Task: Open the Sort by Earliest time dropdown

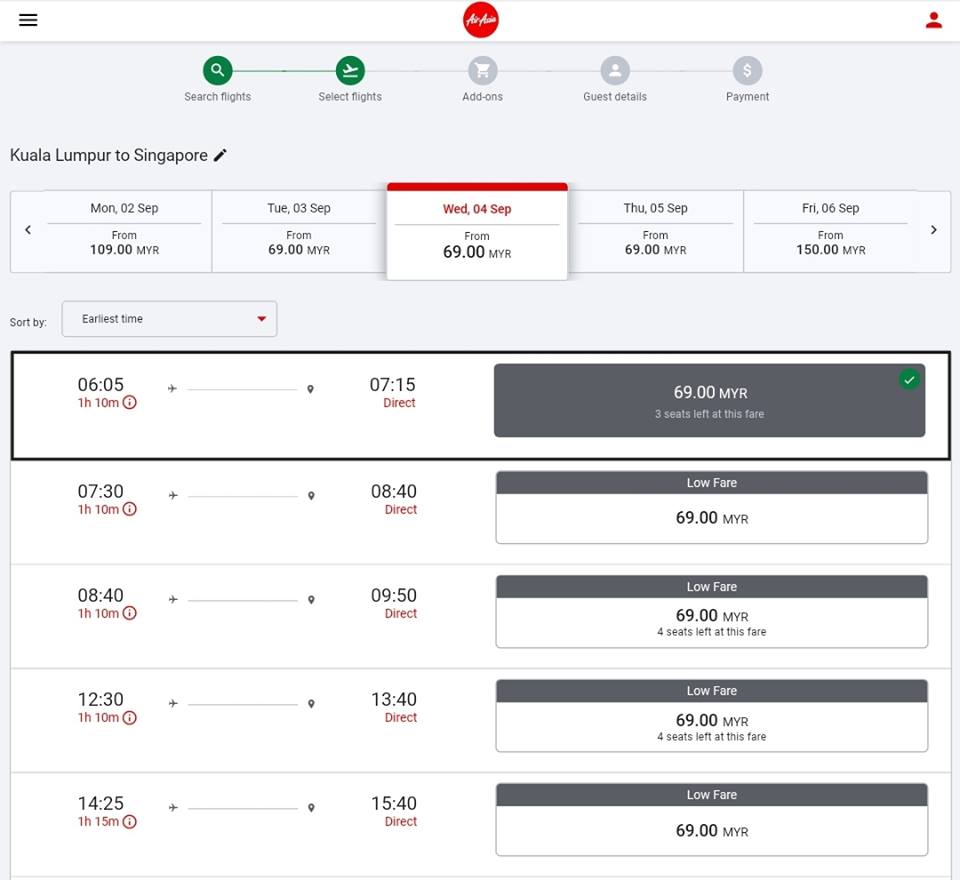Action: pos(169,319)
